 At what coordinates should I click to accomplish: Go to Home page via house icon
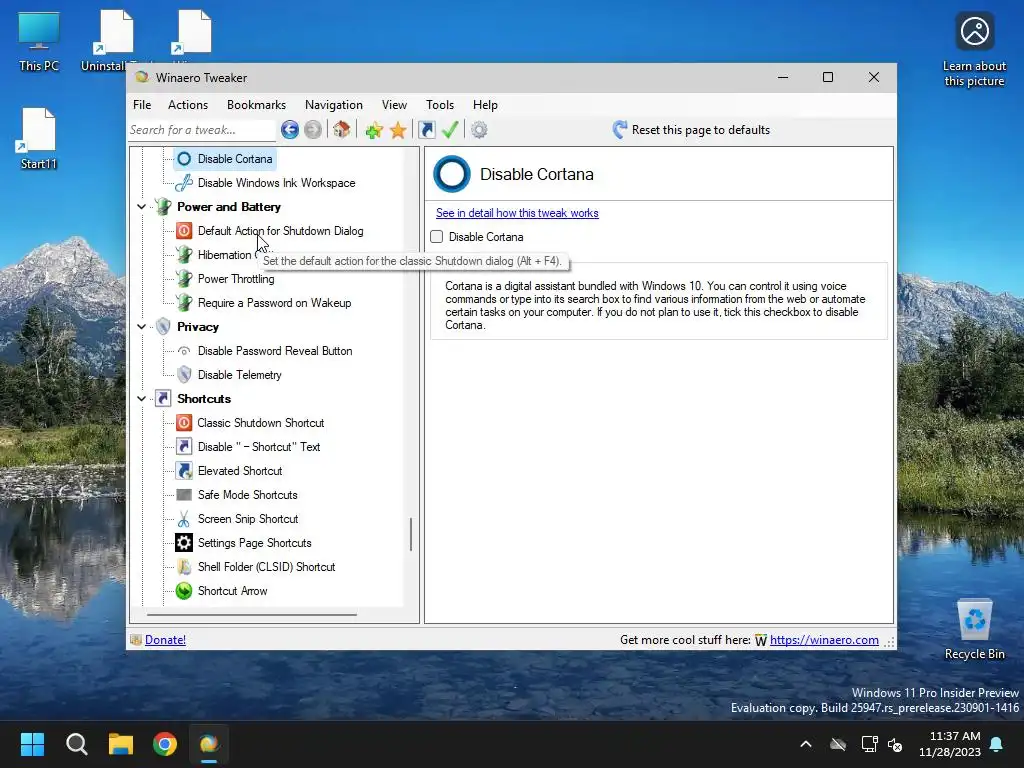coord(342,129)
